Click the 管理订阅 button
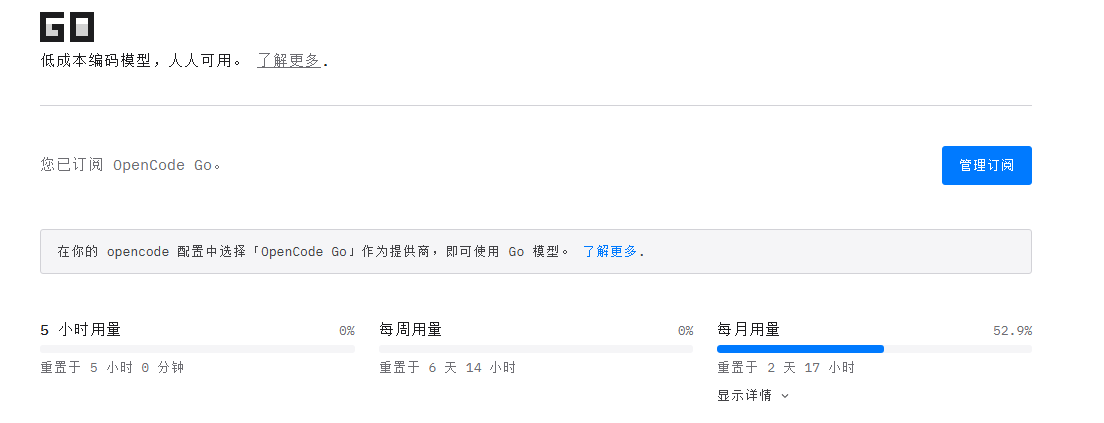 click(x=986, y=165)
